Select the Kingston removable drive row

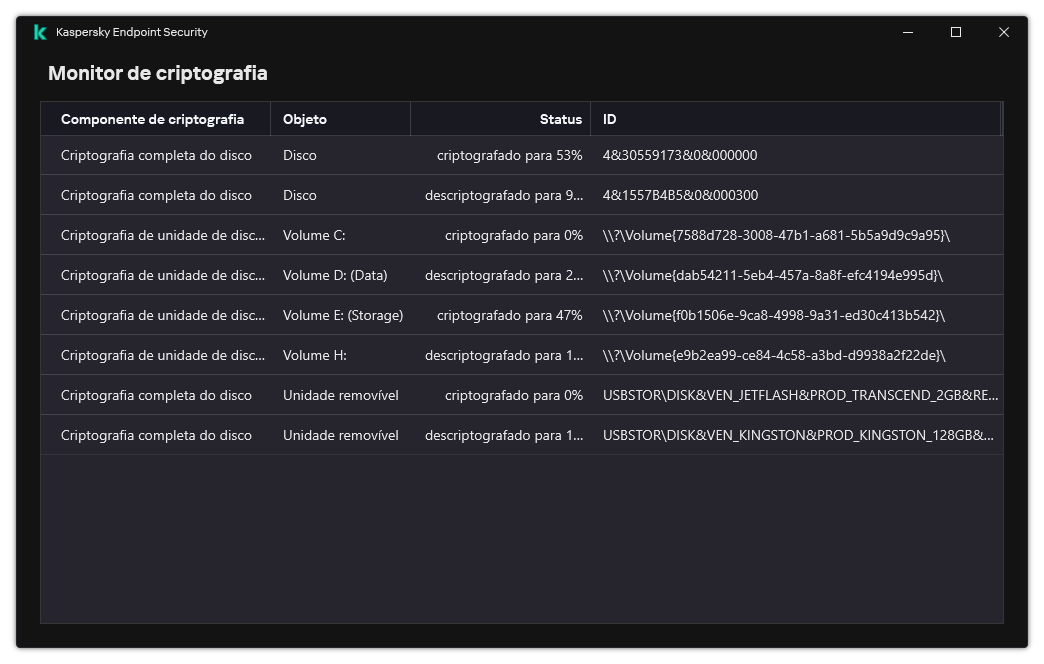(400, 434)
